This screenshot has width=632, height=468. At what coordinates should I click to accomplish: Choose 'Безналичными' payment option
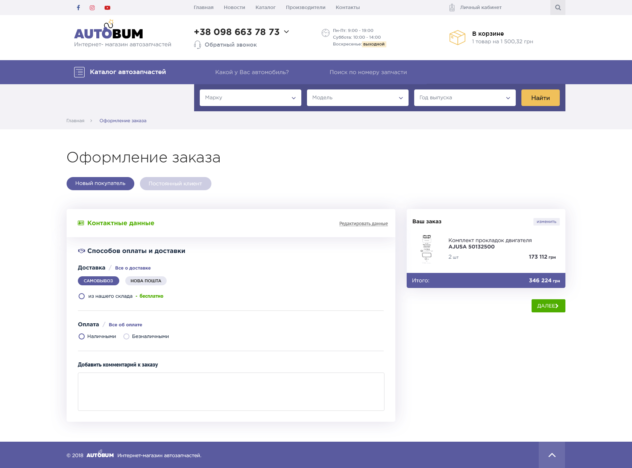(x=126, y=337)
